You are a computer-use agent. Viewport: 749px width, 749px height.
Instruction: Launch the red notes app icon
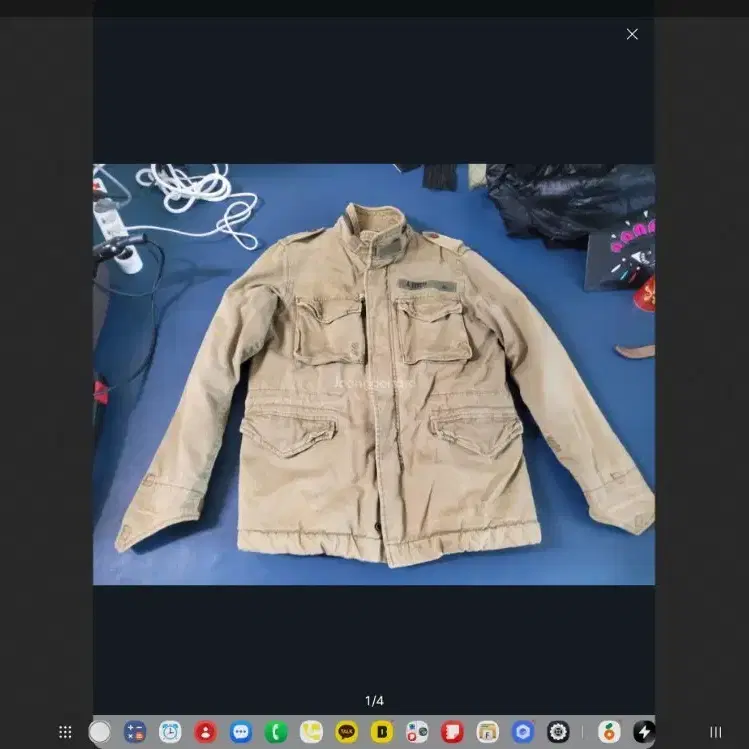click(x=452, y=732)
